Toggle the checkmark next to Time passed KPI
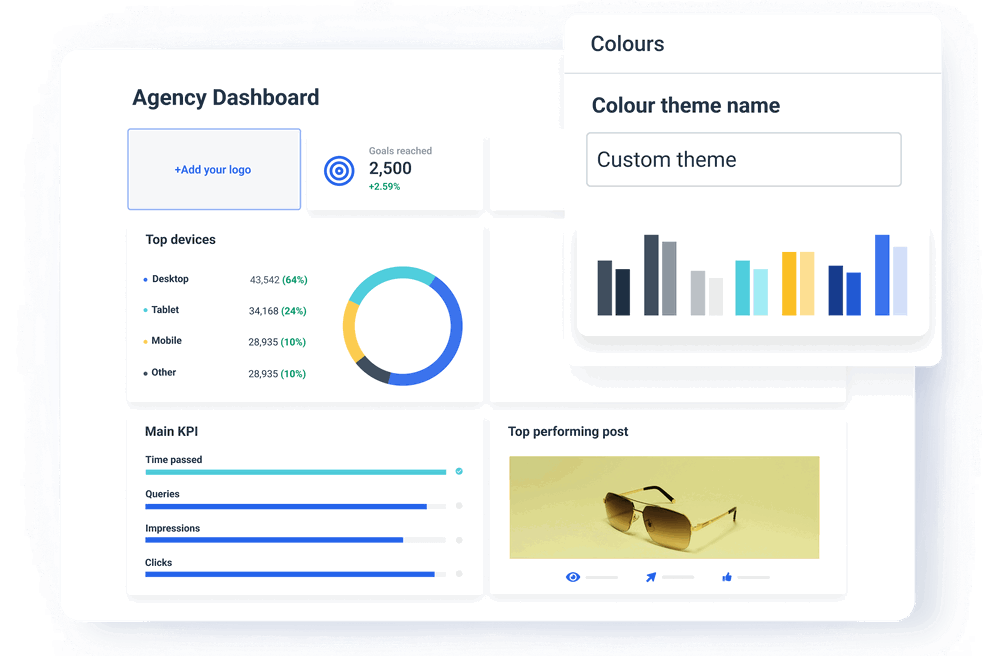The width and height of the screenshot is (992, 656). click(459, 471)
